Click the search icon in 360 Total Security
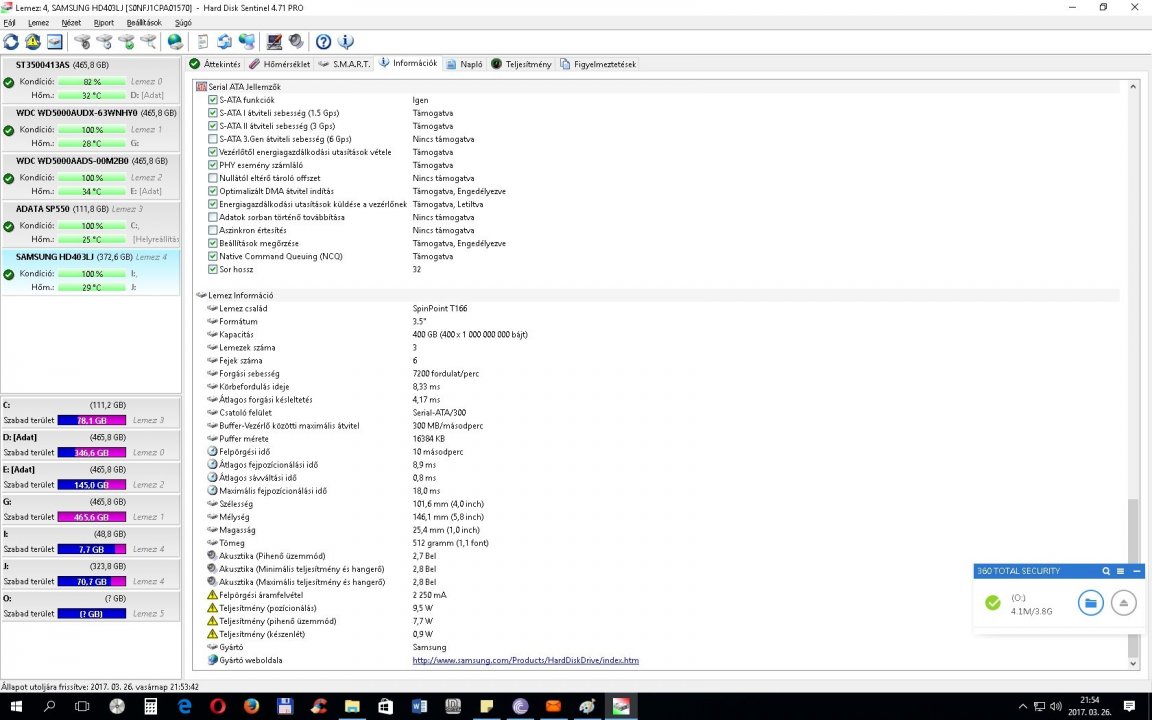 [1106, 571]
